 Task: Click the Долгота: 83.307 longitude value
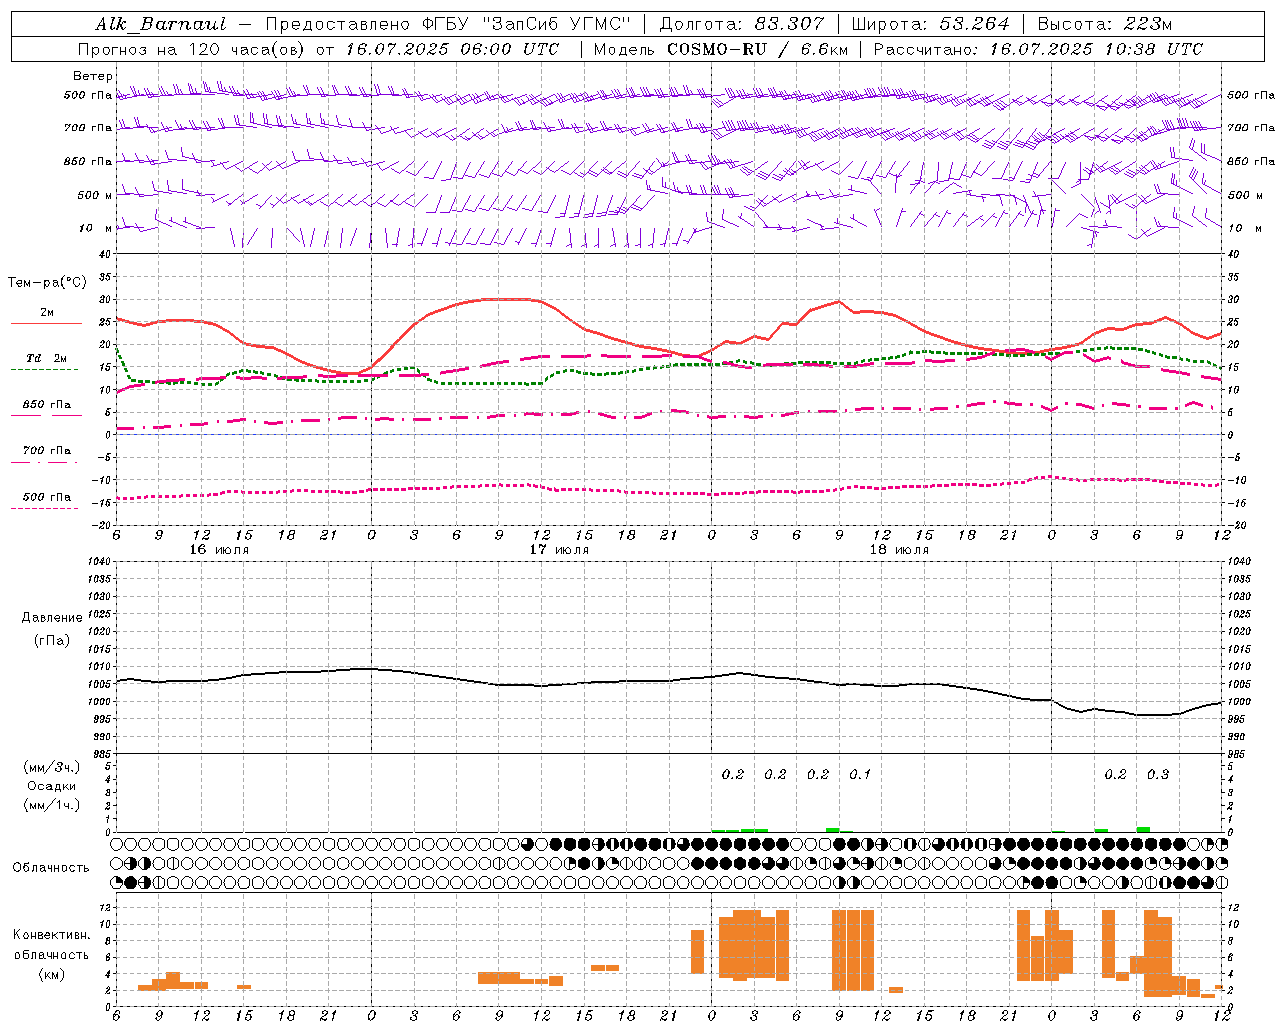pyautogui.click(x=742, y=24)
